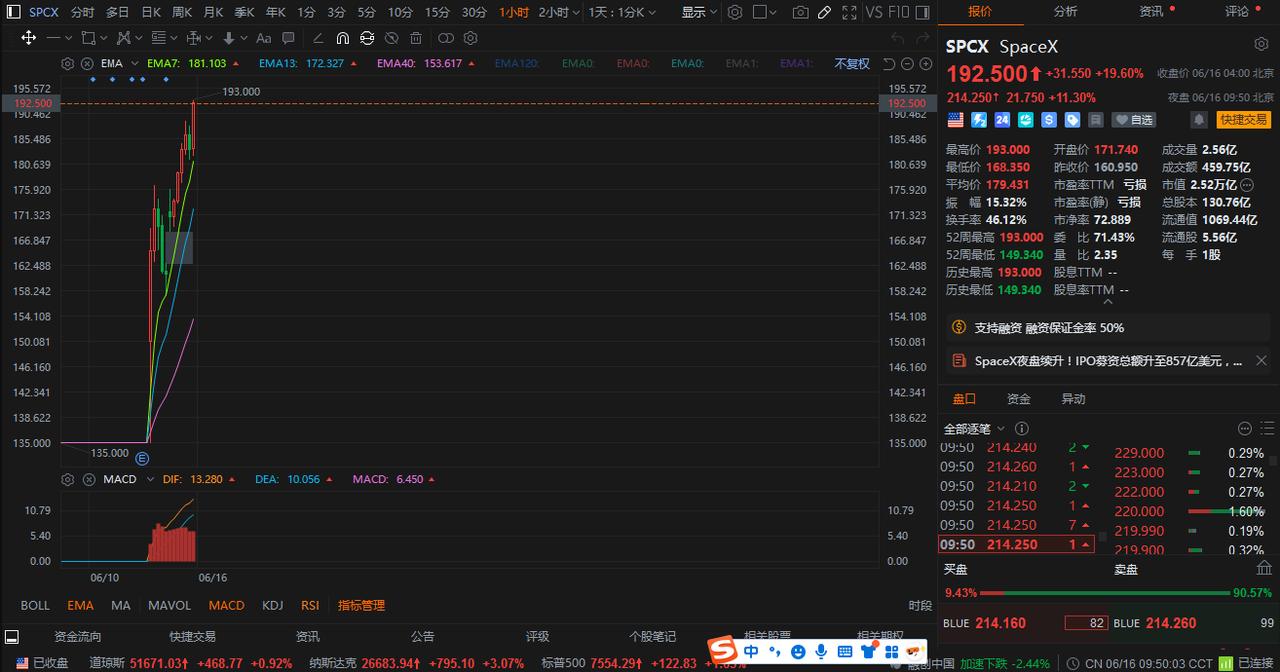1280x672 pixels.
Task: Open the SpaceX夜盘续升 news headline
Action: [x=1108, y=361]
